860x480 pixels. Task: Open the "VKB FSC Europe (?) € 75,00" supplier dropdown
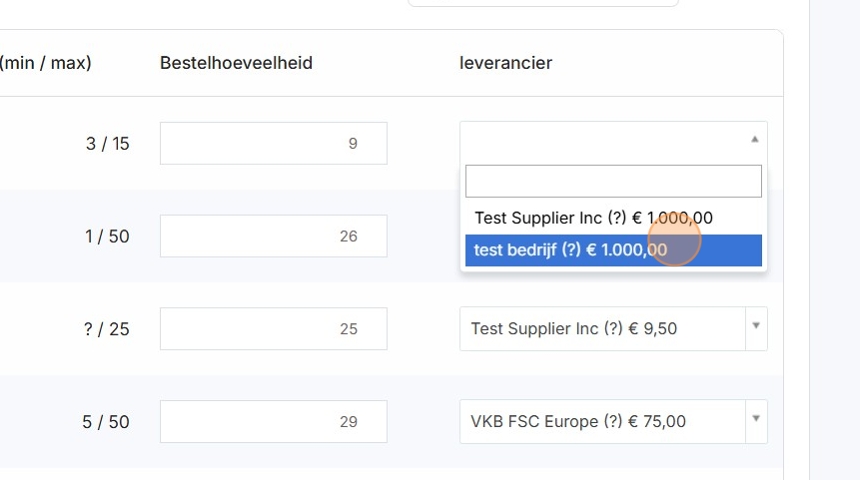(x=602, y=422)
